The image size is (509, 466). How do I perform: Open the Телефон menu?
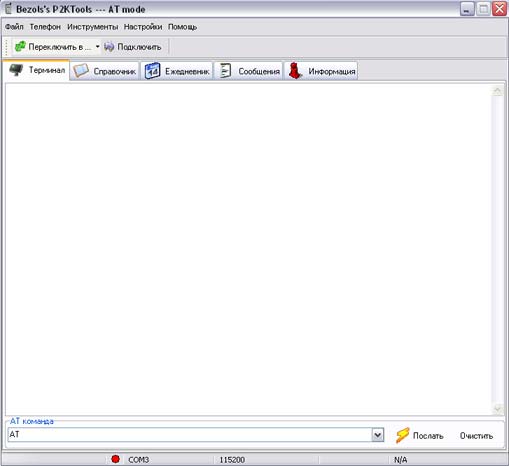45,27
